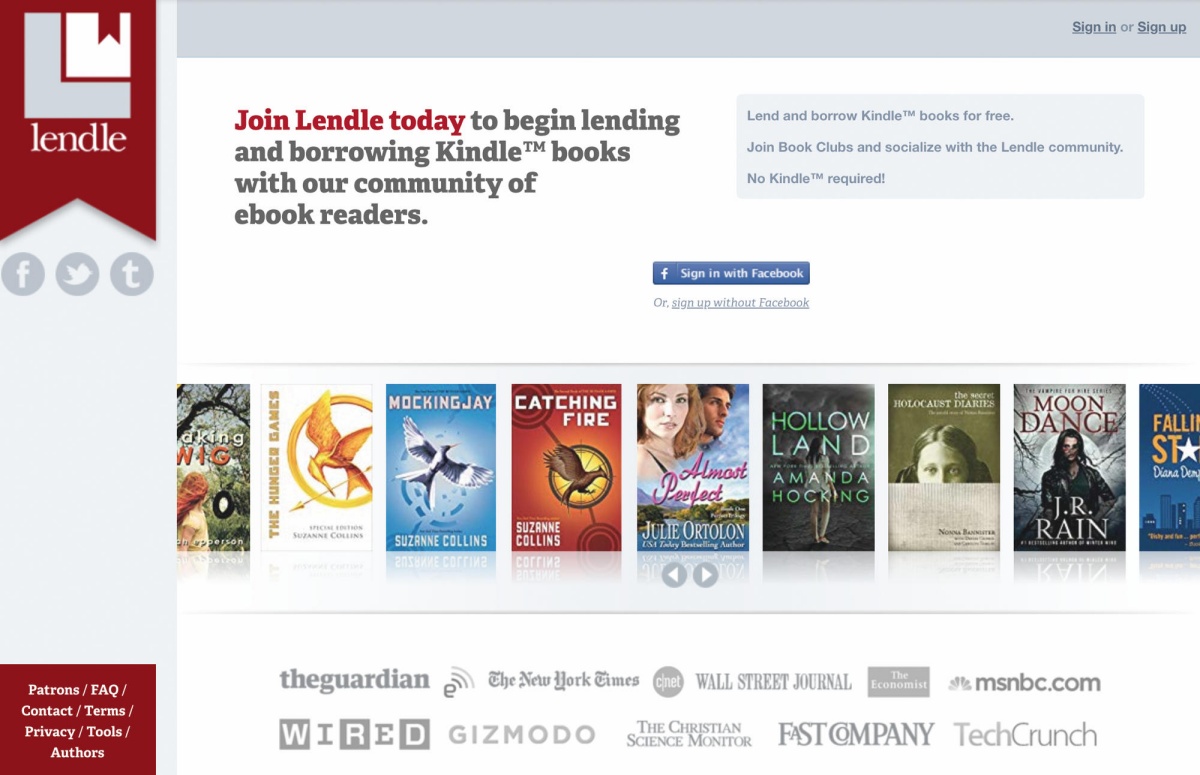The image size is (1200, 775).
Task: Open the Lendle Facebook page icon
Action: (x=23, y=274)
